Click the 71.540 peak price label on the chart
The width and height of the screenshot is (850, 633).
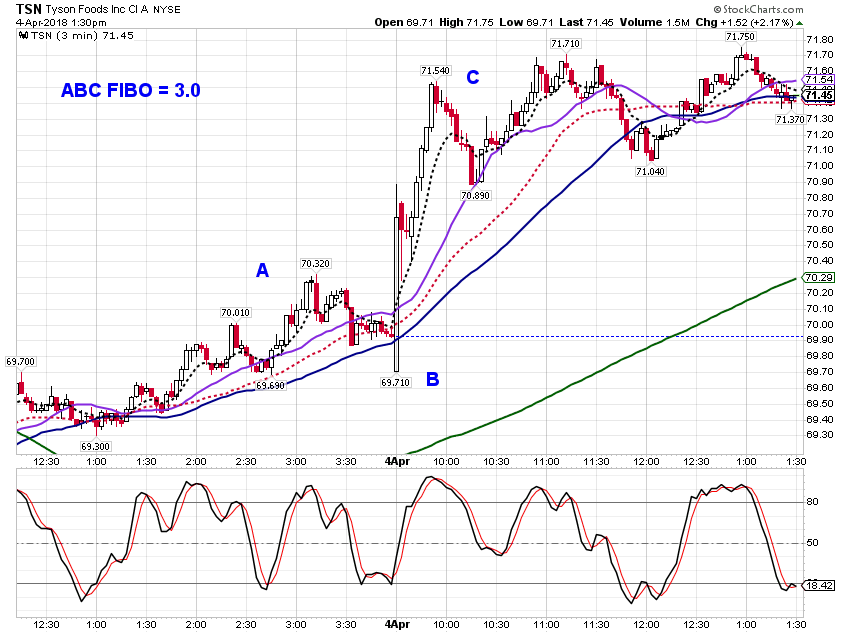(x=435, y=71)
